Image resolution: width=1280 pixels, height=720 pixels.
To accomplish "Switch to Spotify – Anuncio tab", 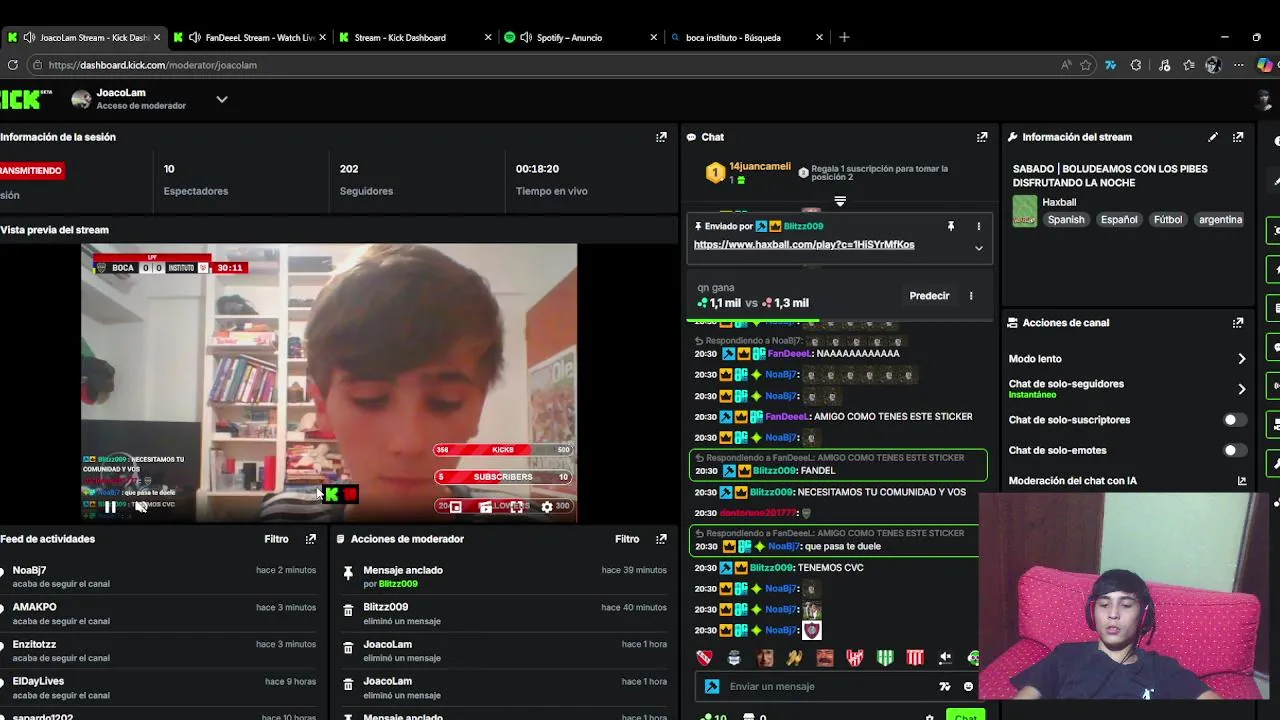I will coord(580,38).
